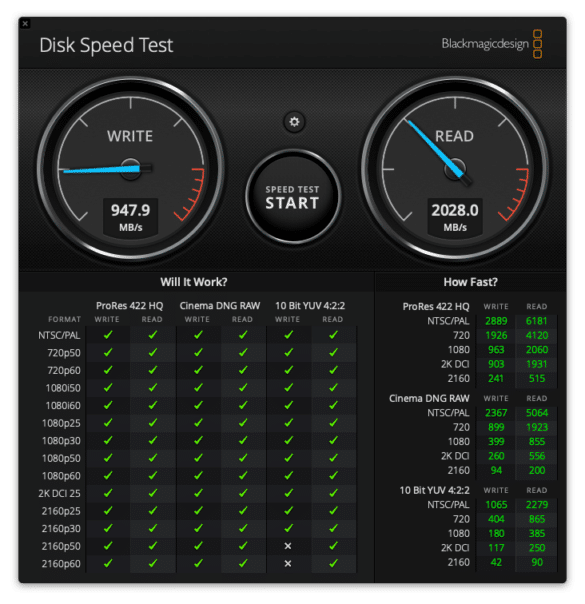Image resolution: width=585 pixels, height=604 pixels.
Task: Click the 1080p60 format row label
Action: pyautogui.click(x=61, y=476)
